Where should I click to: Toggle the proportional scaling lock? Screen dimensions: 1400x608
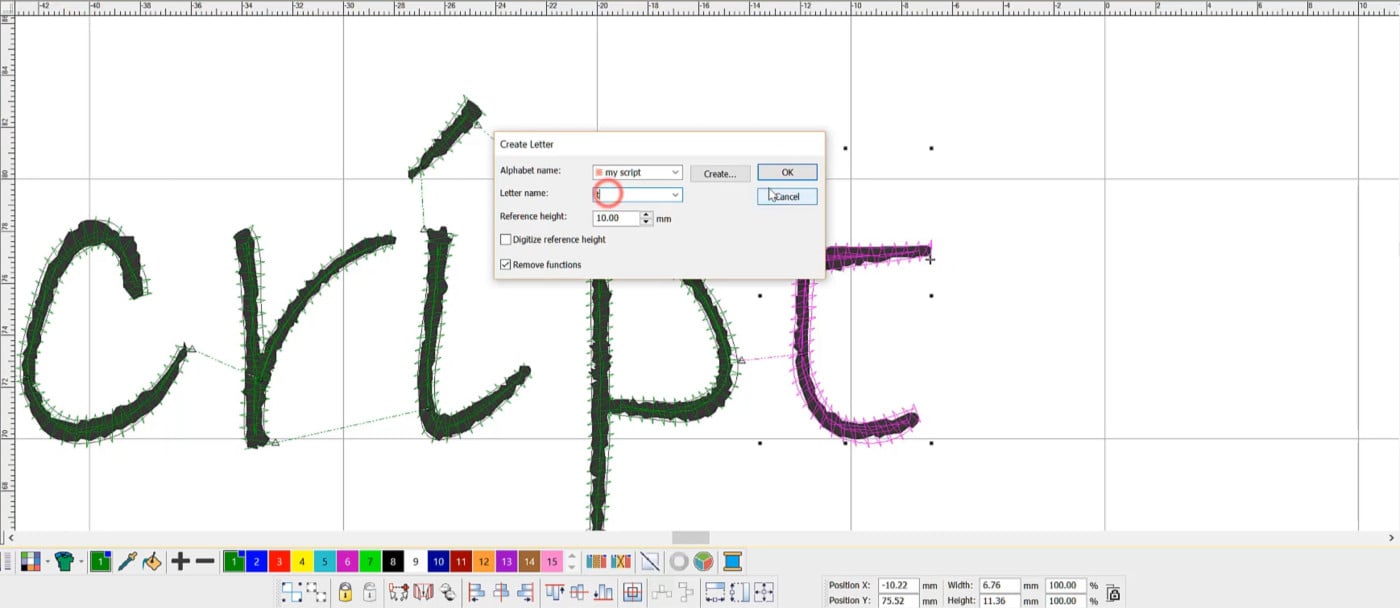[1113, 592]
